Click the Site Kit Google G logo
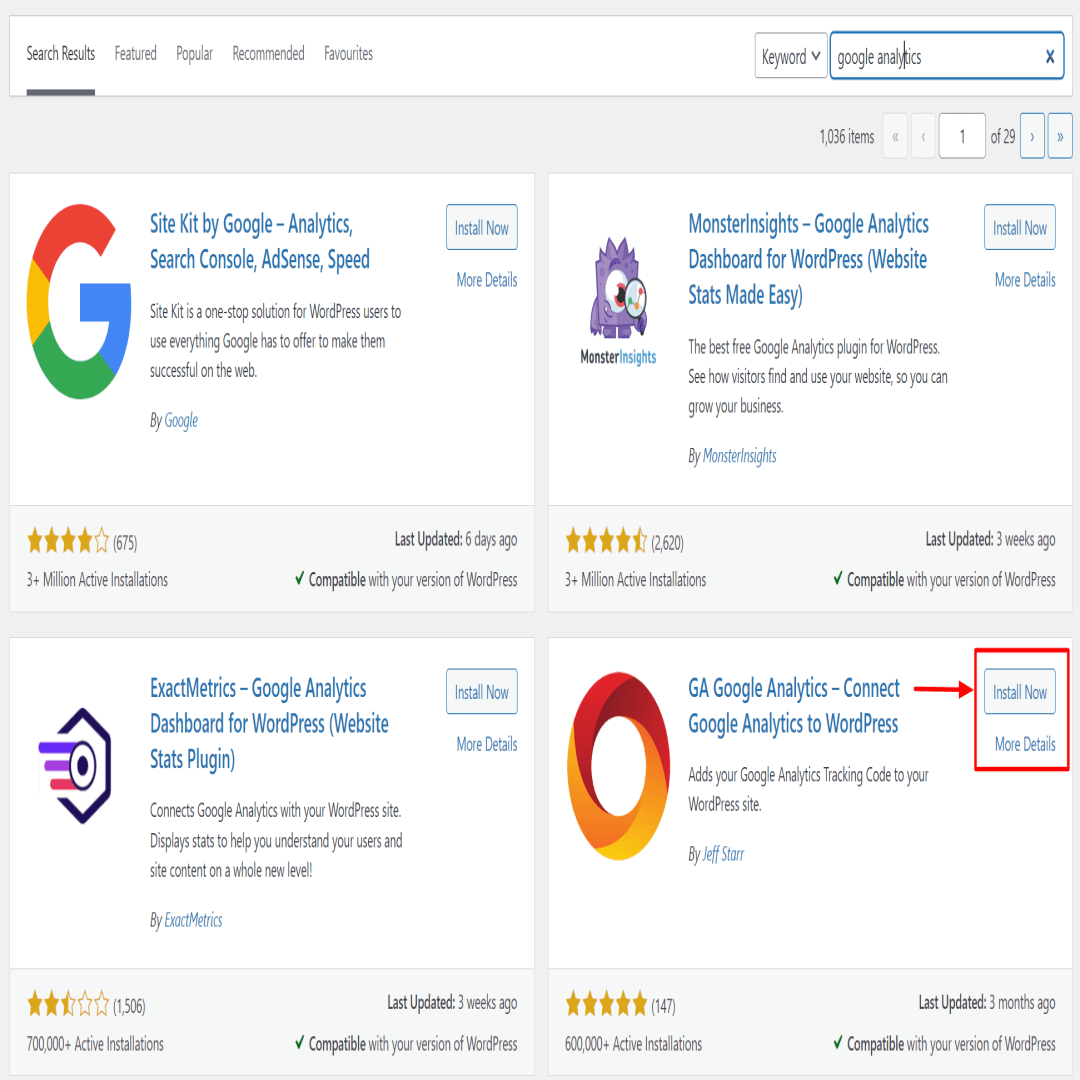Image resolution: width=1080 pixels, height=1080 pixels. click(79, 302)
